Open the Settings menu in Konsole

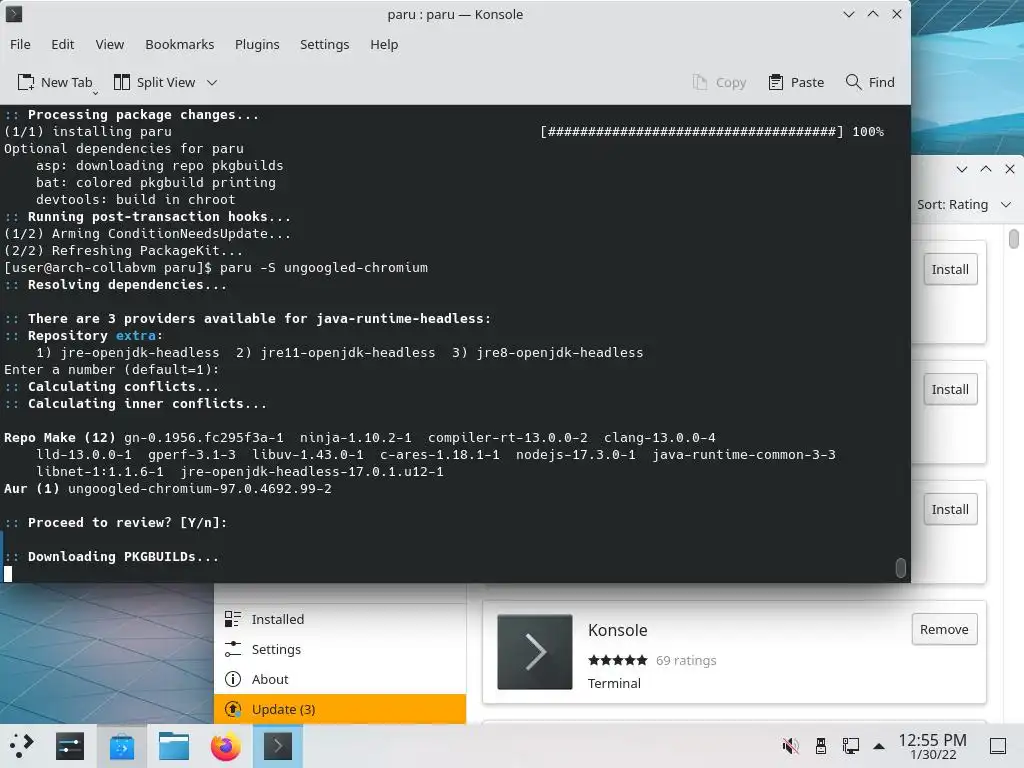pos(324,44)
